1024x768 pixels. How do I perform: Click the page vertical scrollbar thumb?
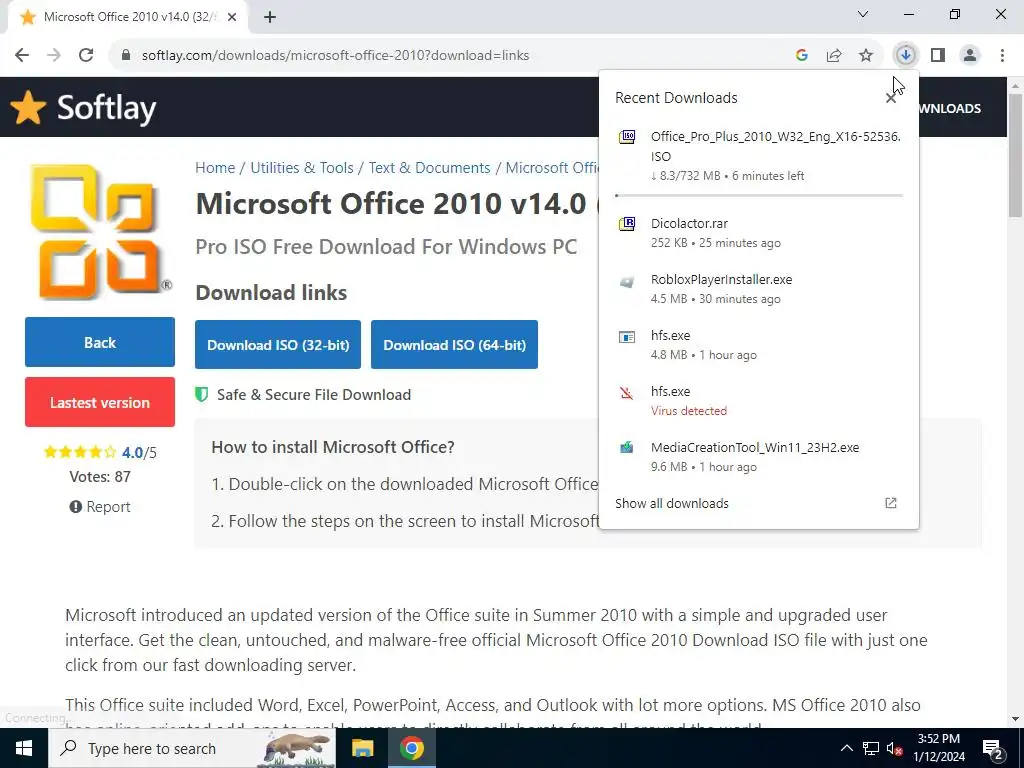click(x=1015, y=155)
